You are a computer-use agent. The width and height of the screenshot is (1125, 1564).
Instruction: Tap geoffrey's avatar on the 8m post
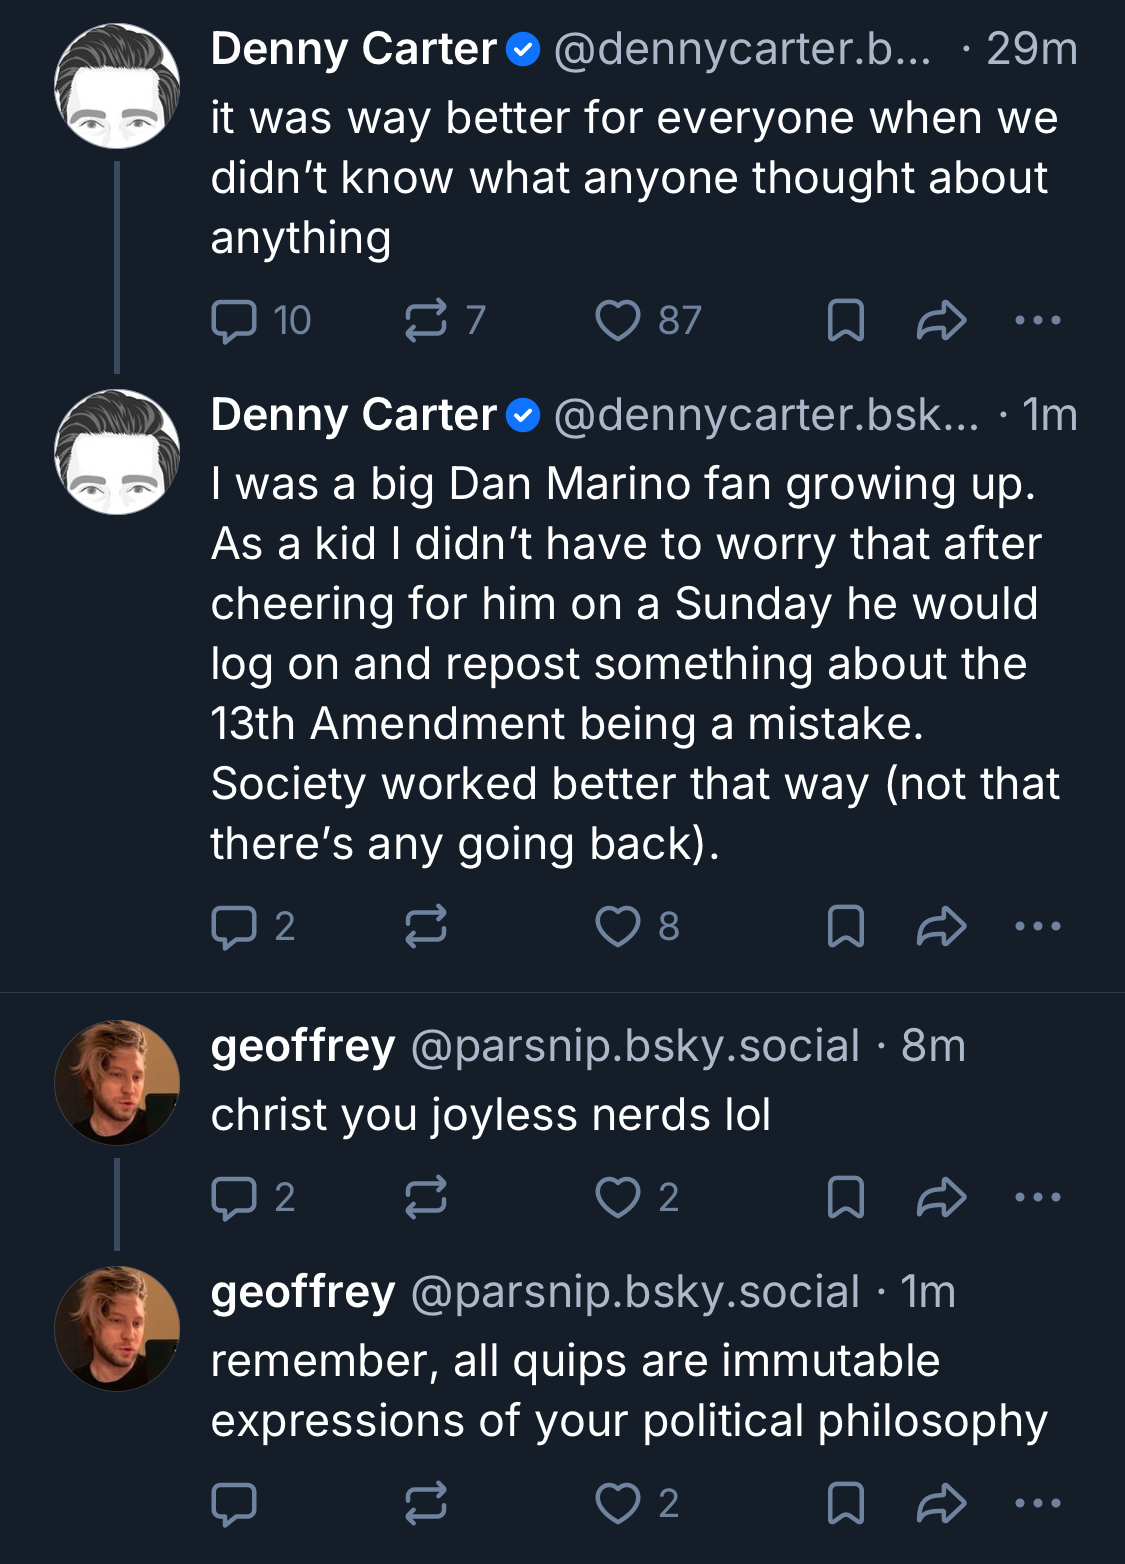click(x=117, y=1082)
